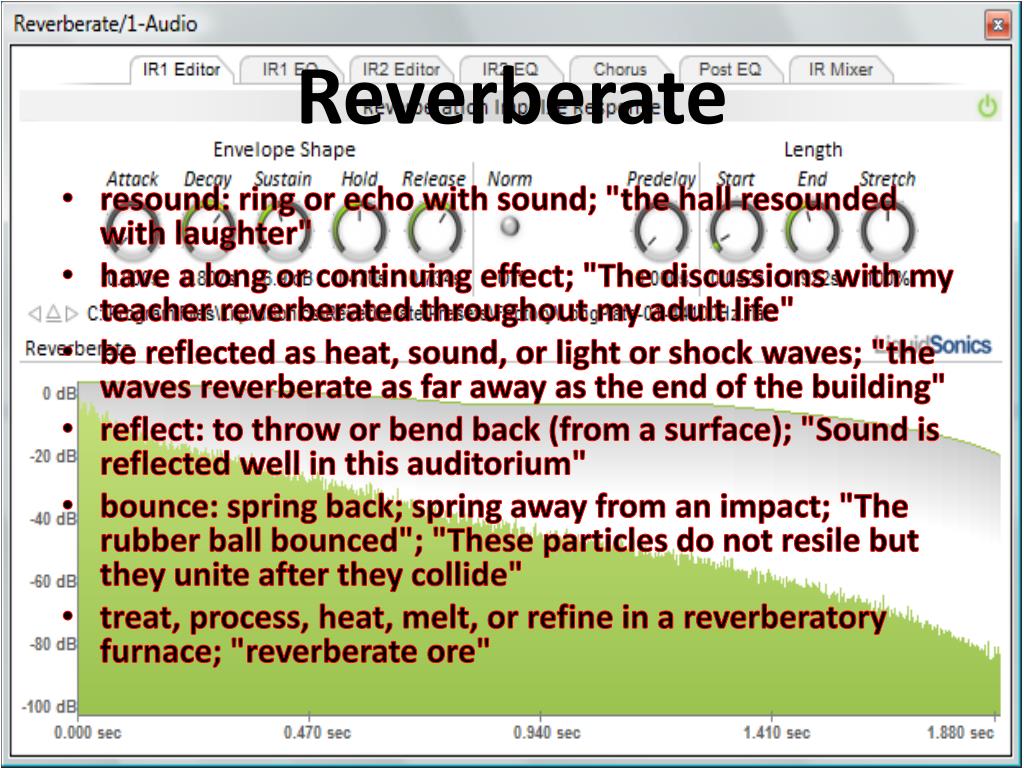Click the next impulse file right arrow
The width and height of the screenshot is (1024, 768).
point(72,314)
